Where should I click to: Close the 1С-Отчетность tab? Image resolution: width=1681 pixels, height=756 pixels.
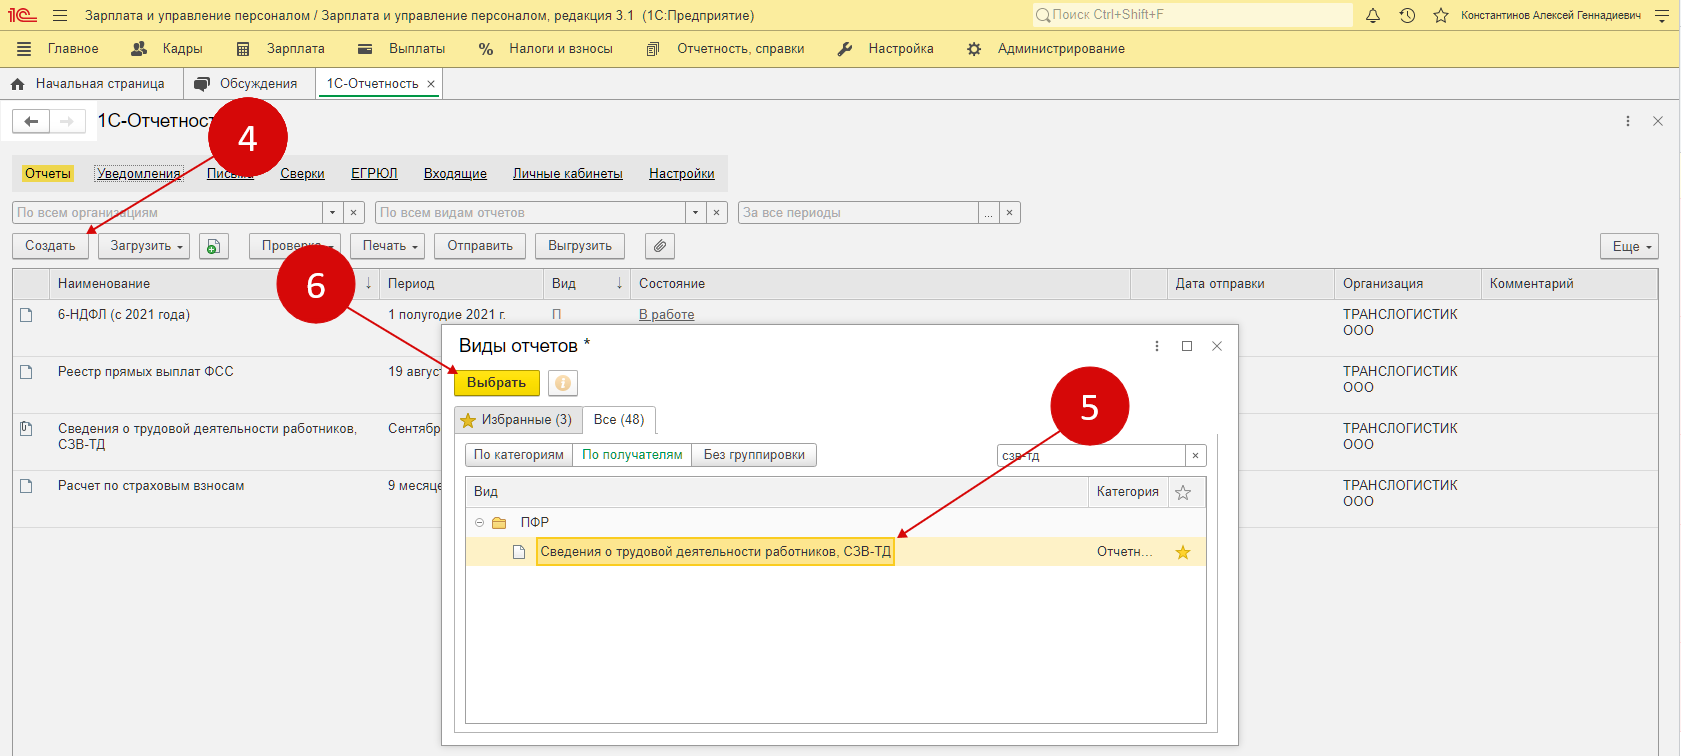click(x=431, y=84)
